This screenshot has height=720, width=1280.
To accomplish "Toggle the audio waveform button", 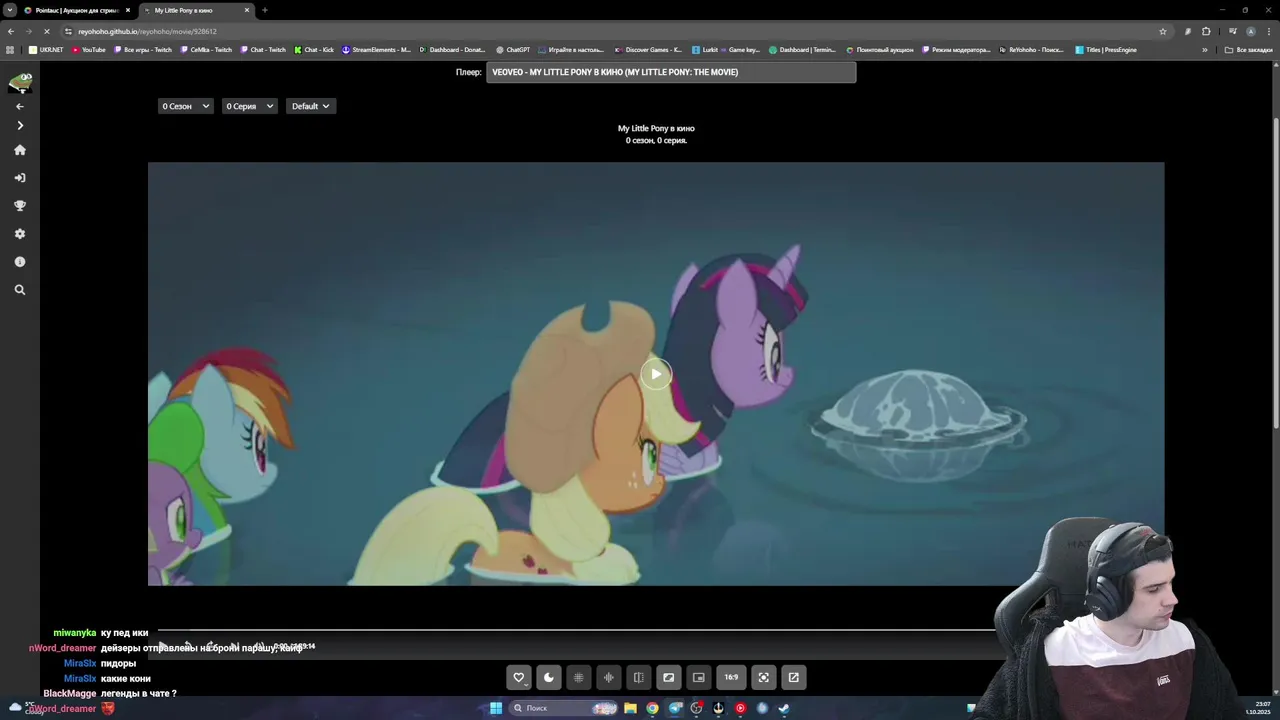I will pos(608,677).
